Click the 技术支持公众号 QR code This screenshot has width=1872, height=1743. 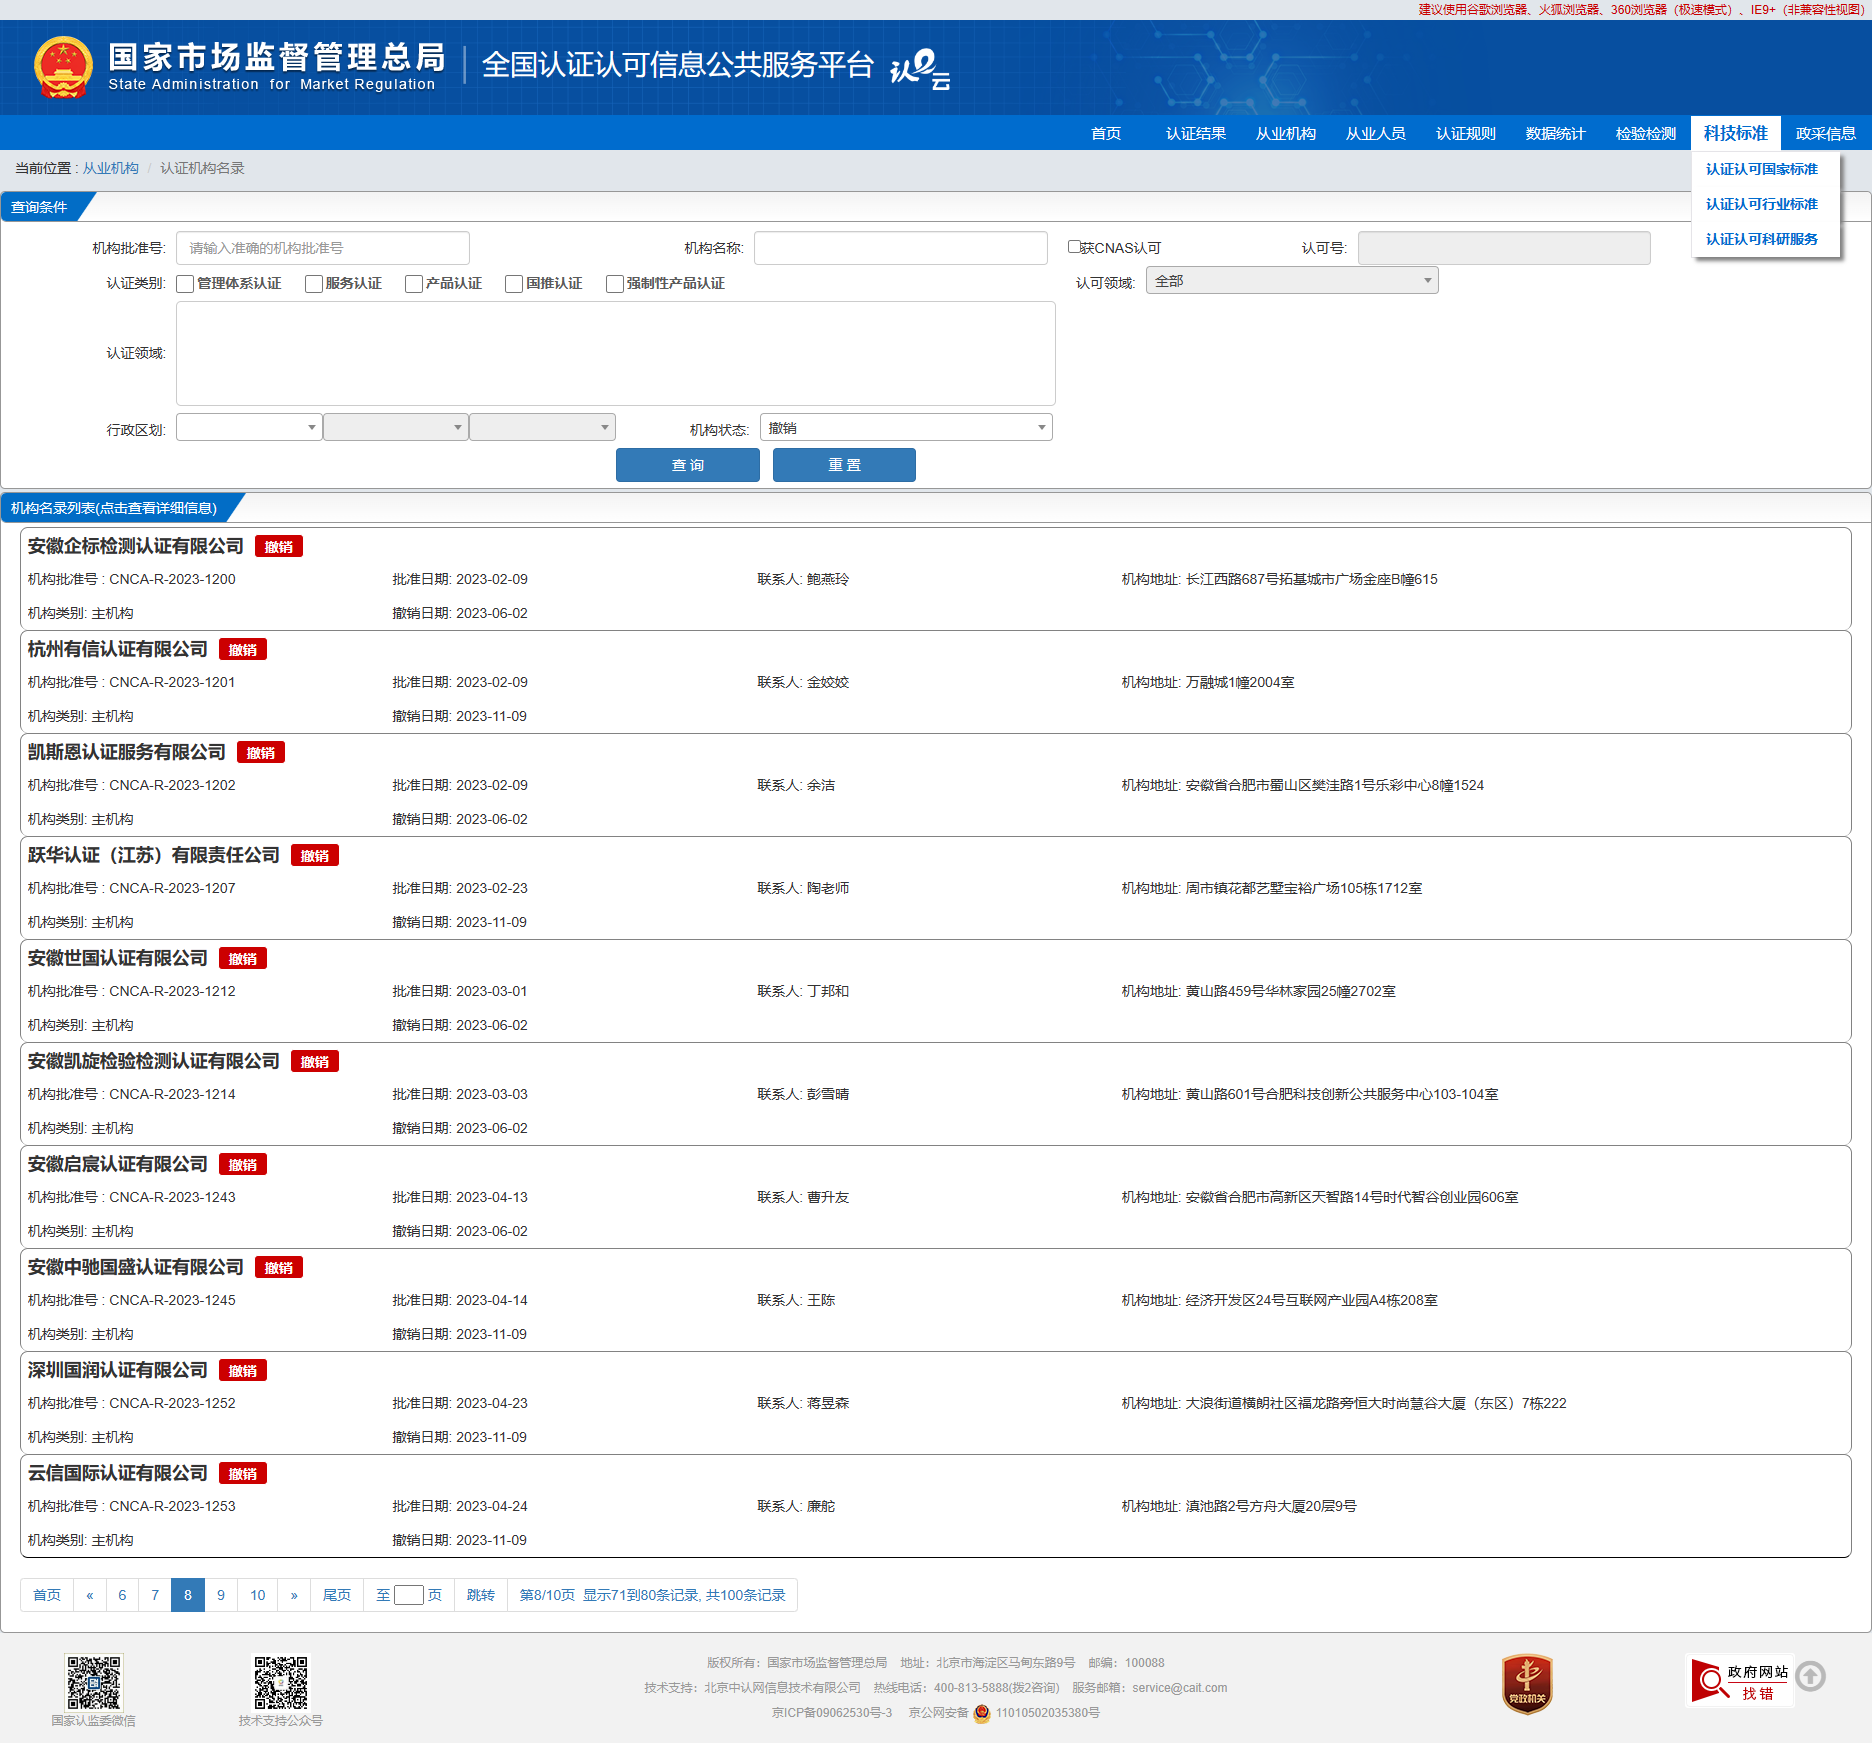pos(280,1682)
